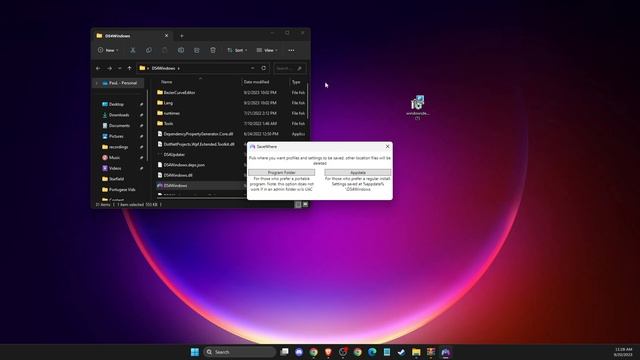
Task: Click the Cut icon in Explorer toolbar
Action: pyautogui.click(x=133, y=50)
